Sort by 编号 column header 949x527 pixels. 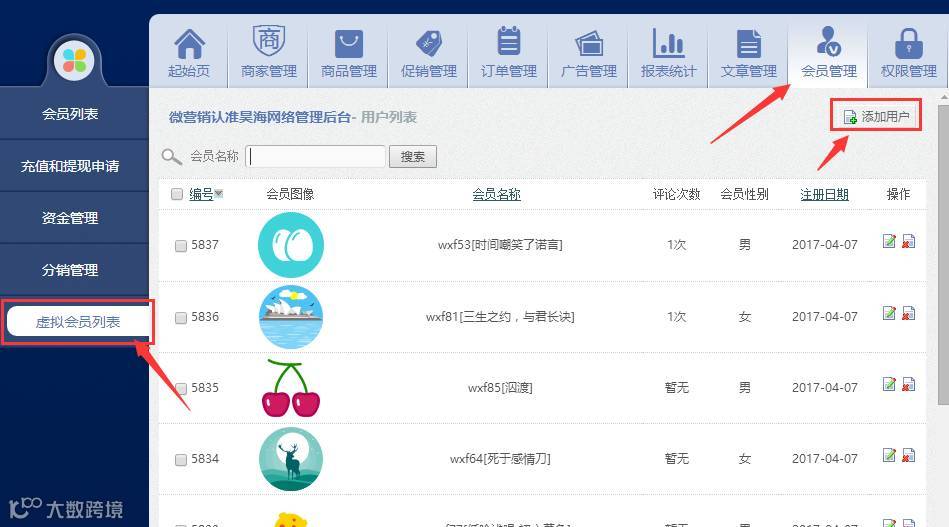201,194
